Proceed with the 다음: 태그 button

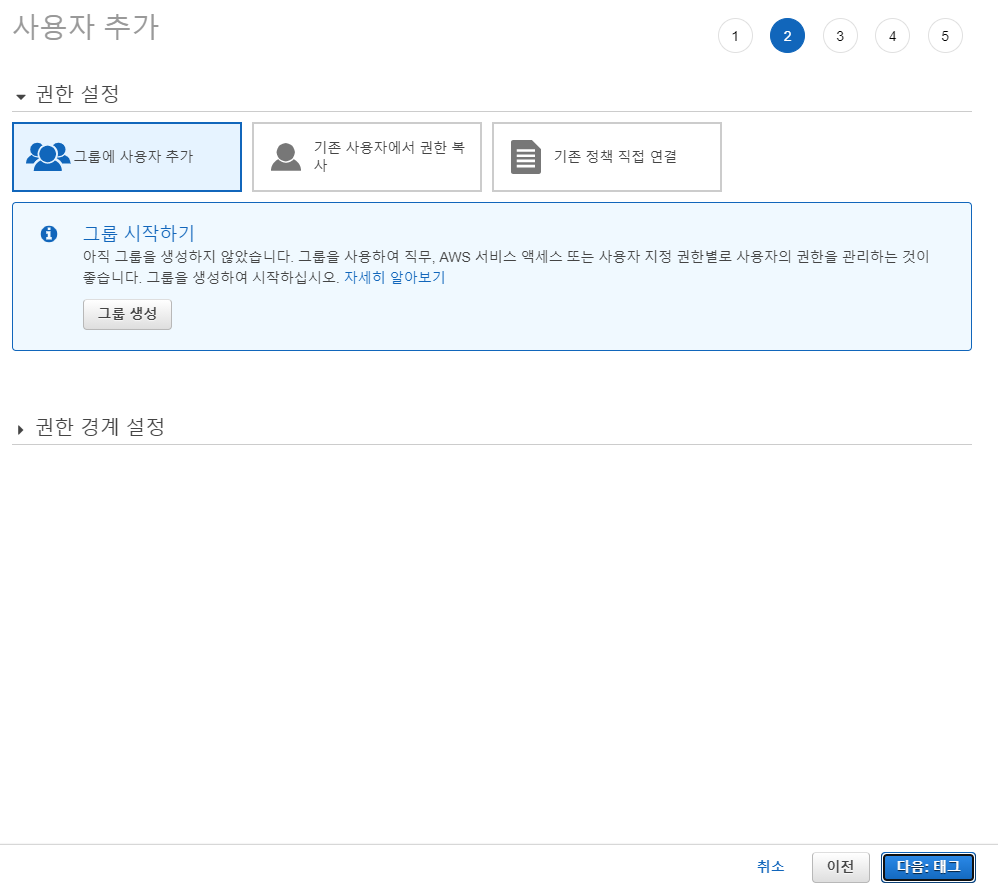click(927, 867)
